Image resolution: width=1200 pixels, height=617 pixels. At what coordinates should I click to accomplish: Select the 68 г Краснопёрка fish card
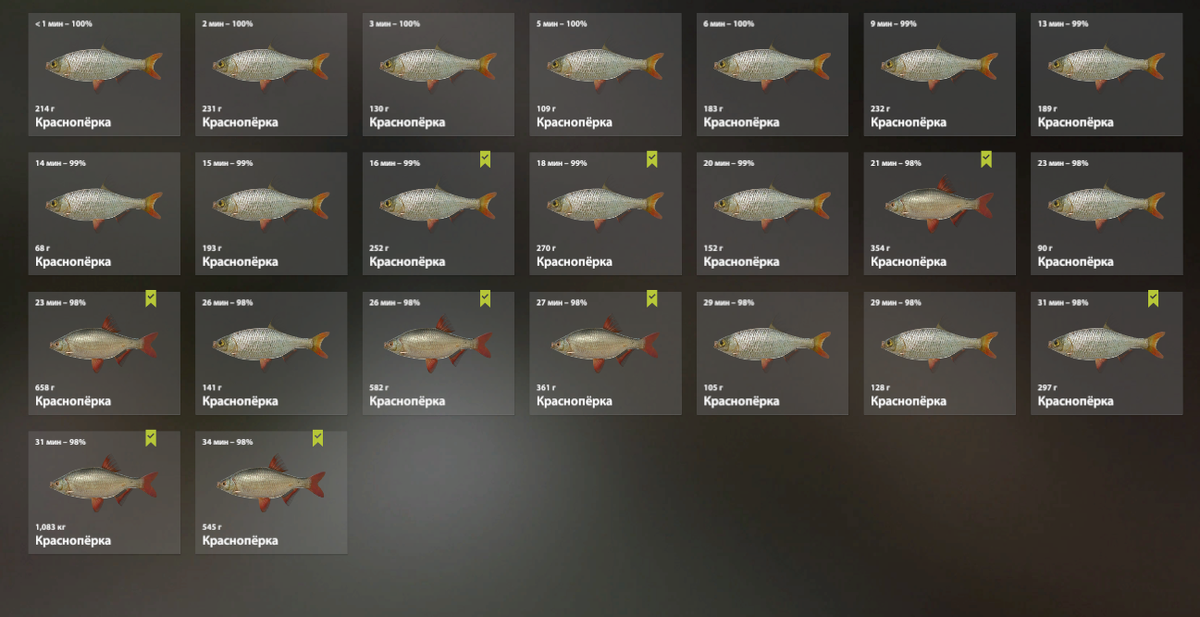[104, 213]
